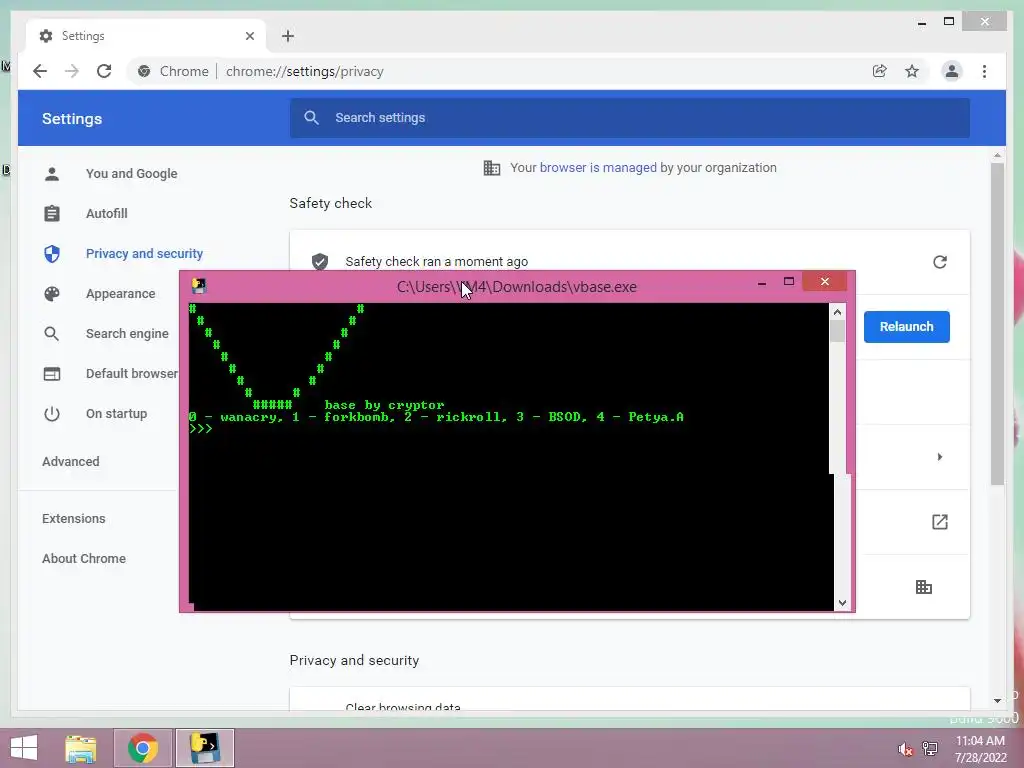Click the network tray icon

coord(930,749)
